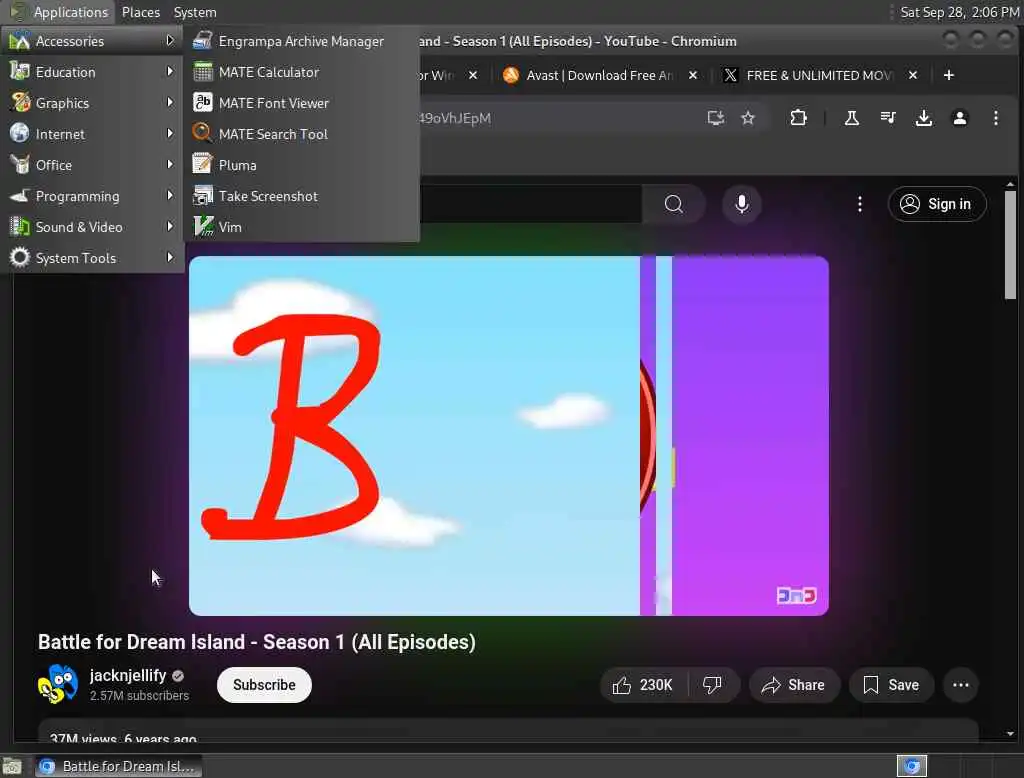The height and width of the screenshot is (778, 1024).
Task: Open the Places menu
Action: (141, 12)
